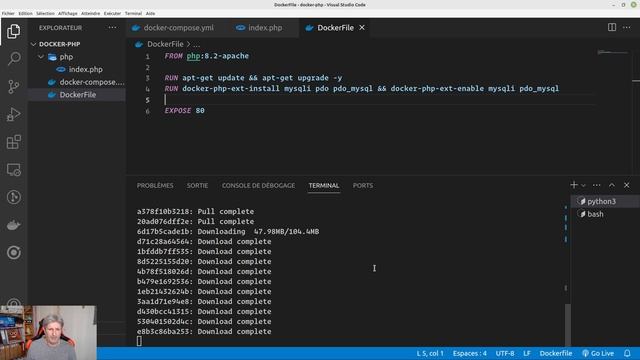This screenshot has height=360, width=640.
Task: Open the Aide menu
Action: coord(150,13)
